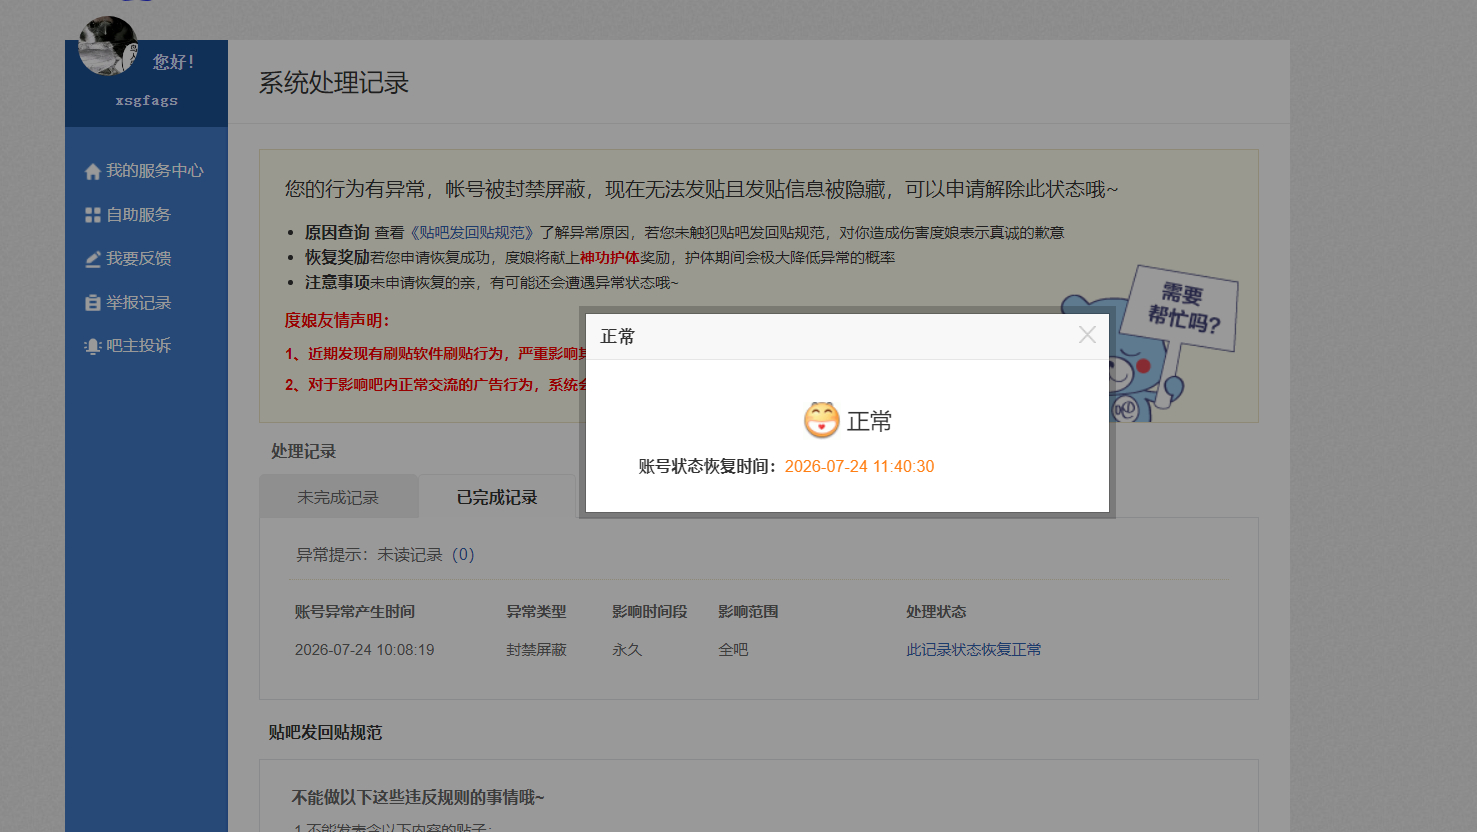Viewport: 1477px width, 832px height.
Task: Open the 此记录状态恢复正常 link
Action: [974, 650]
